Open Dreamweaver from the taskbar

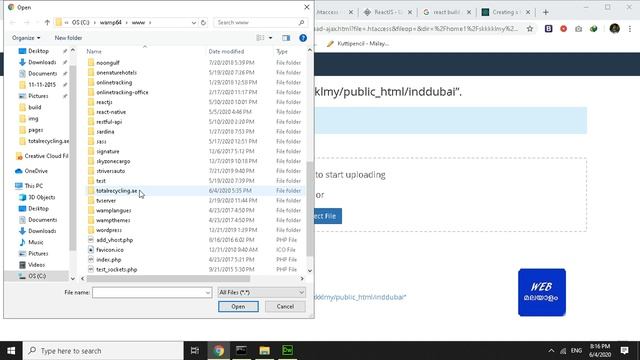287,351
